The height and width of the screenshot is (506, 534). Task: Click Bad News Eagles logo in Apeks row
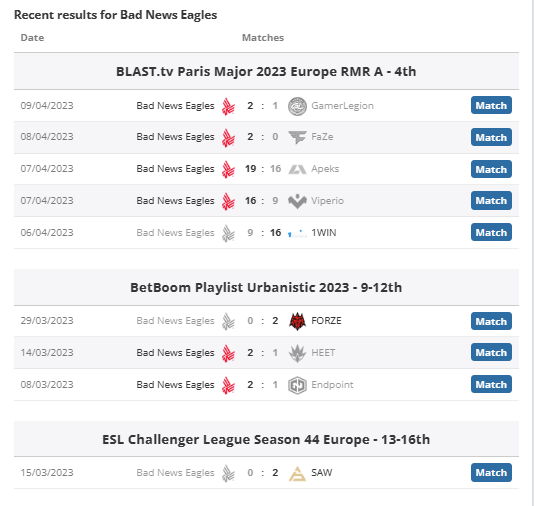pyautogui.click(x=228, y=169)
